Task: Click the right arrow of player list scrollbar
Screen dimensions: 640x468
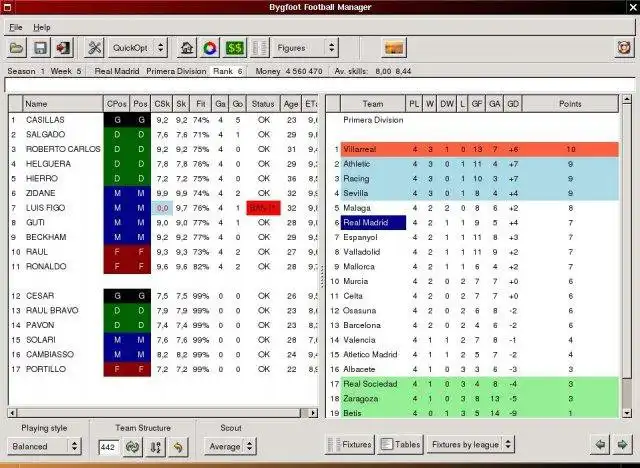Action: coord(313,413)
